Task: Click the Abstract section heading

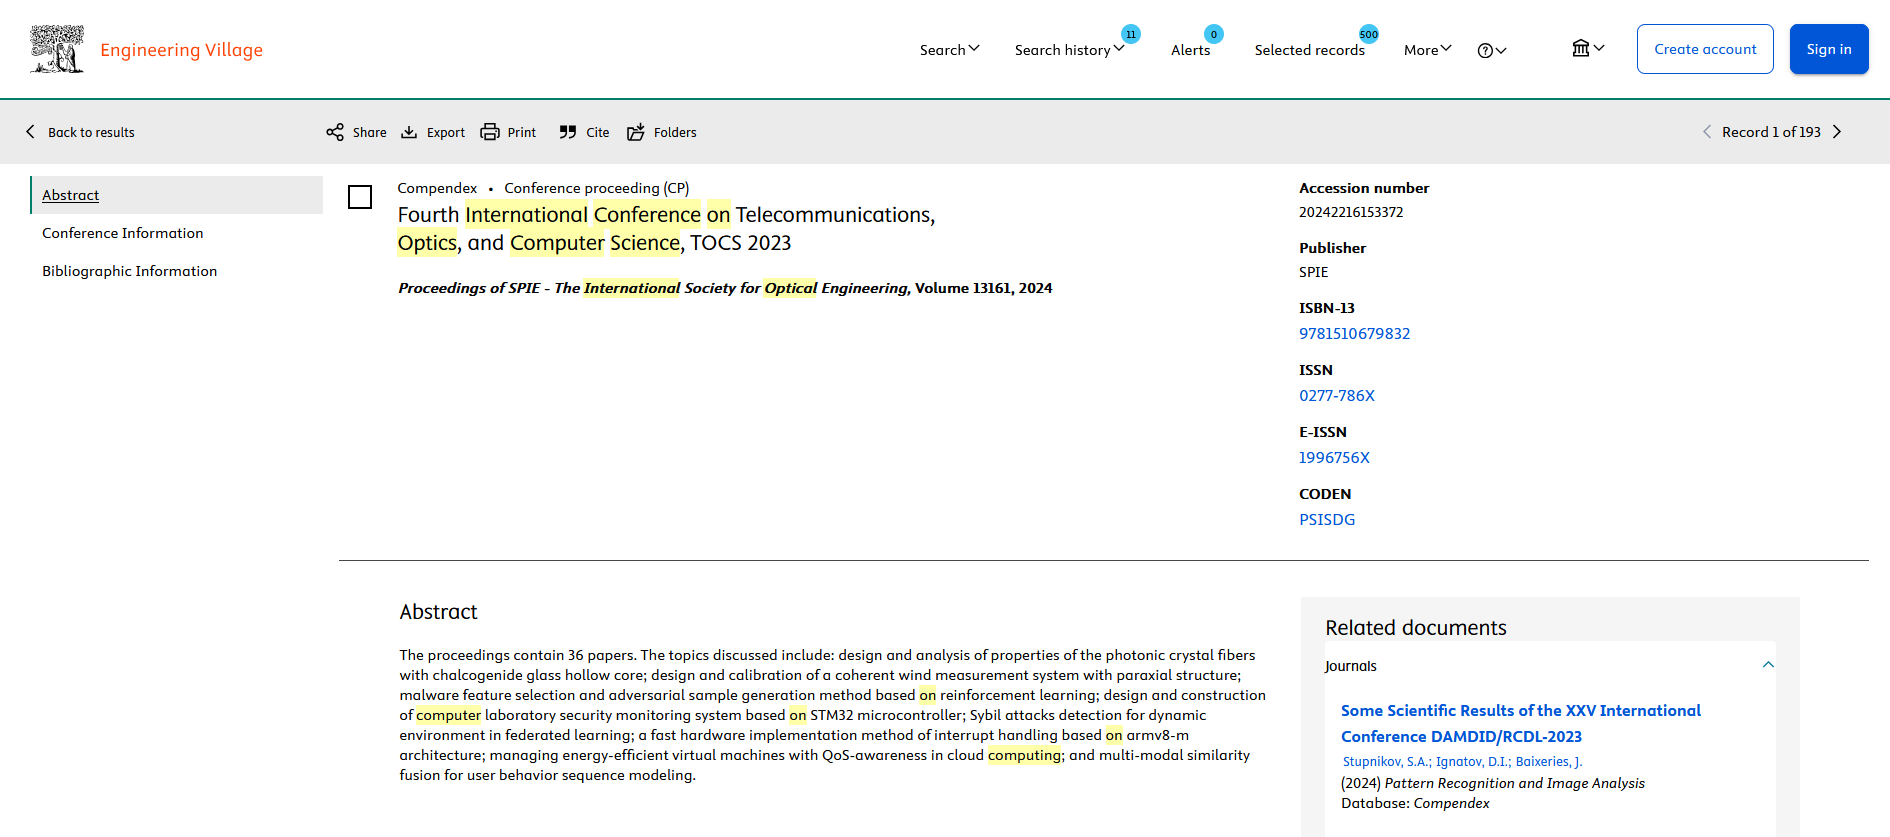Action: point(438,612)
